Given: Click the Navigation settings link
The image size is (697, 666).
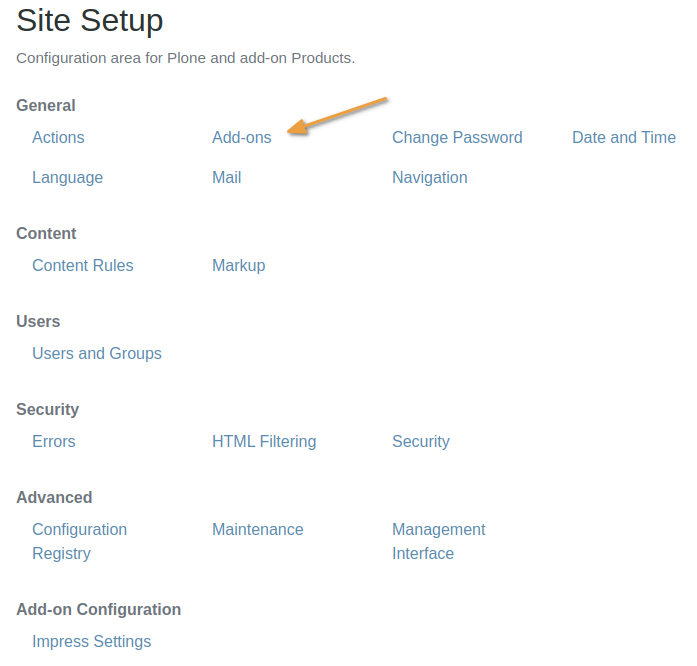Looking at the screenshot, I should click(429, 178).
